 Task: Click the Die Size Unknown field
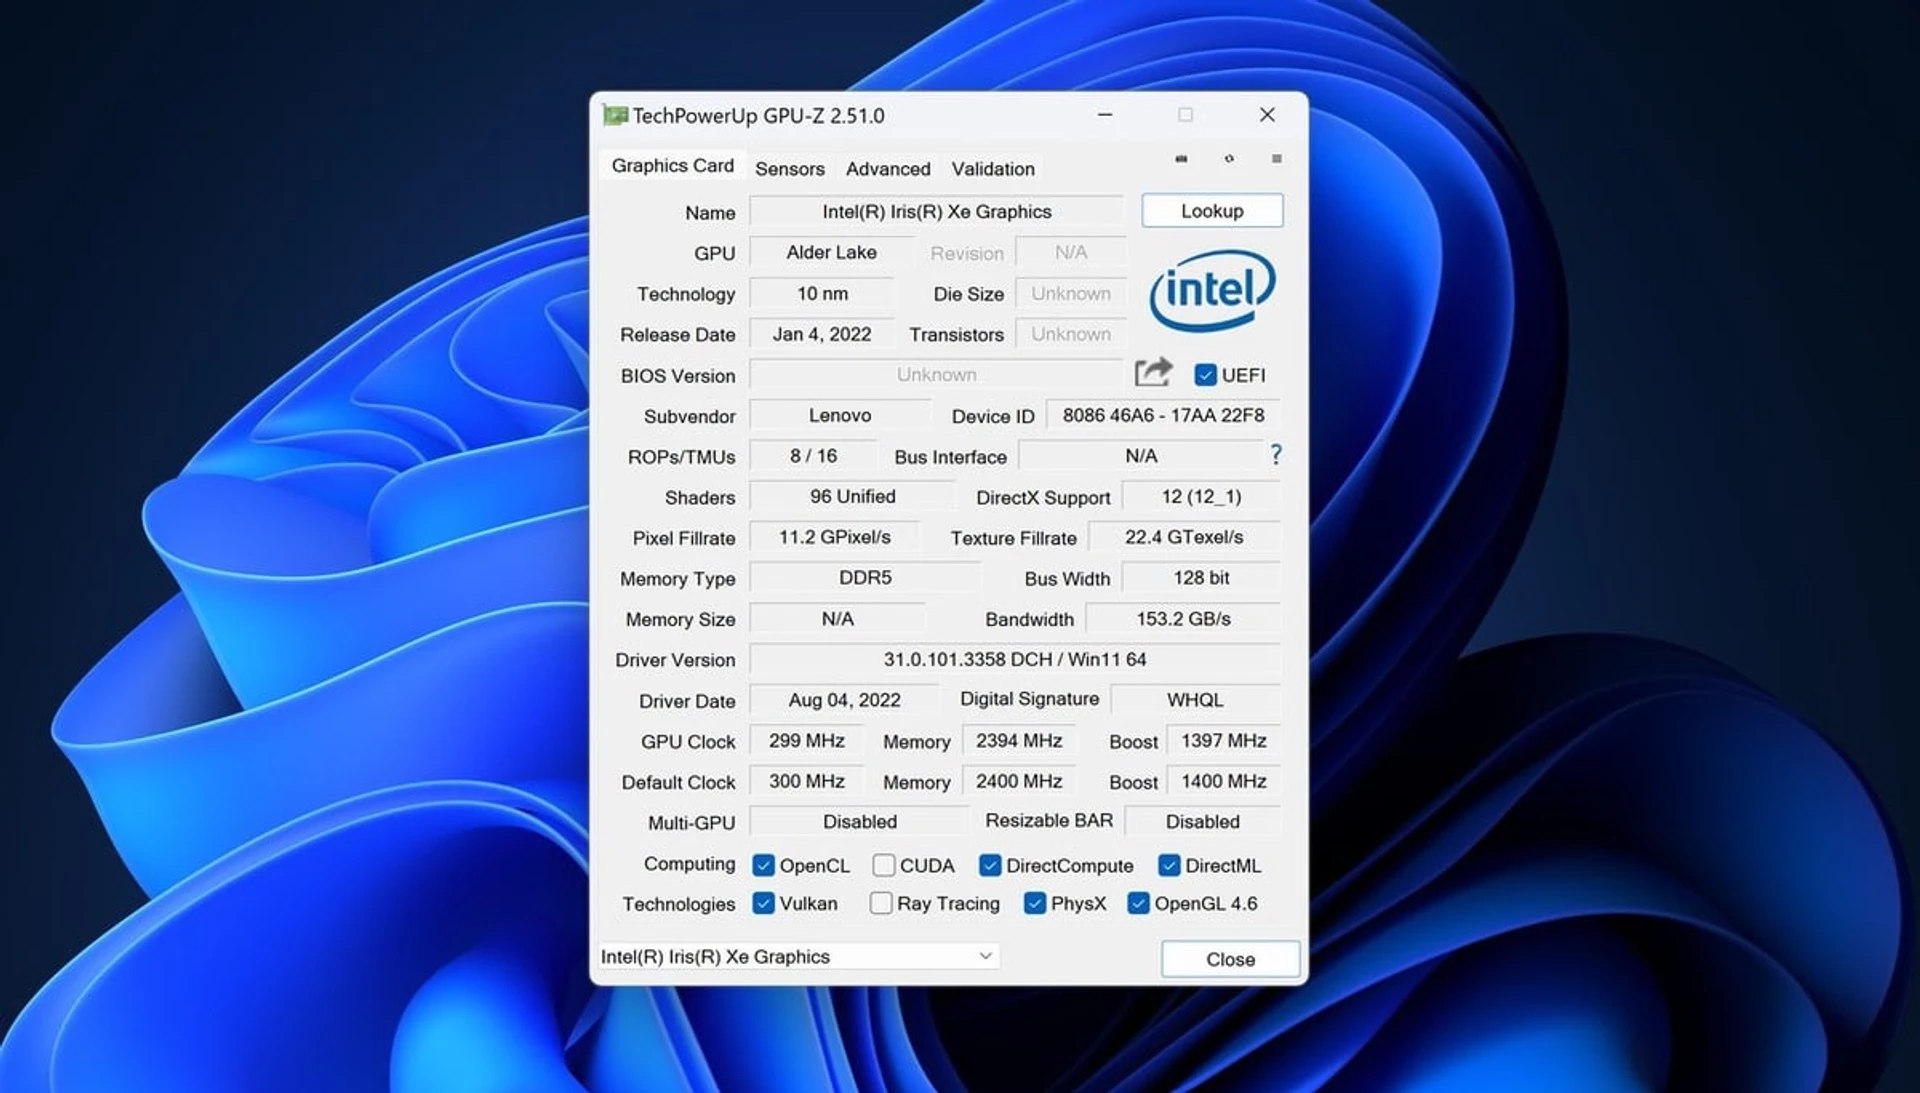[x=1071, y=294]
